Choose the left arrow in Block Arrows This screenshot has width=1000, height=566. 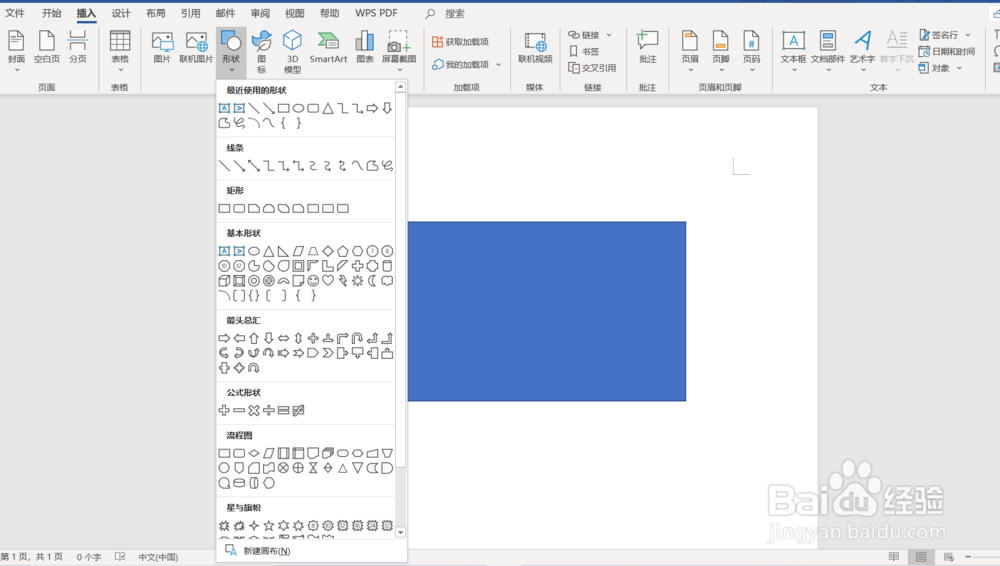coord(239,338)
